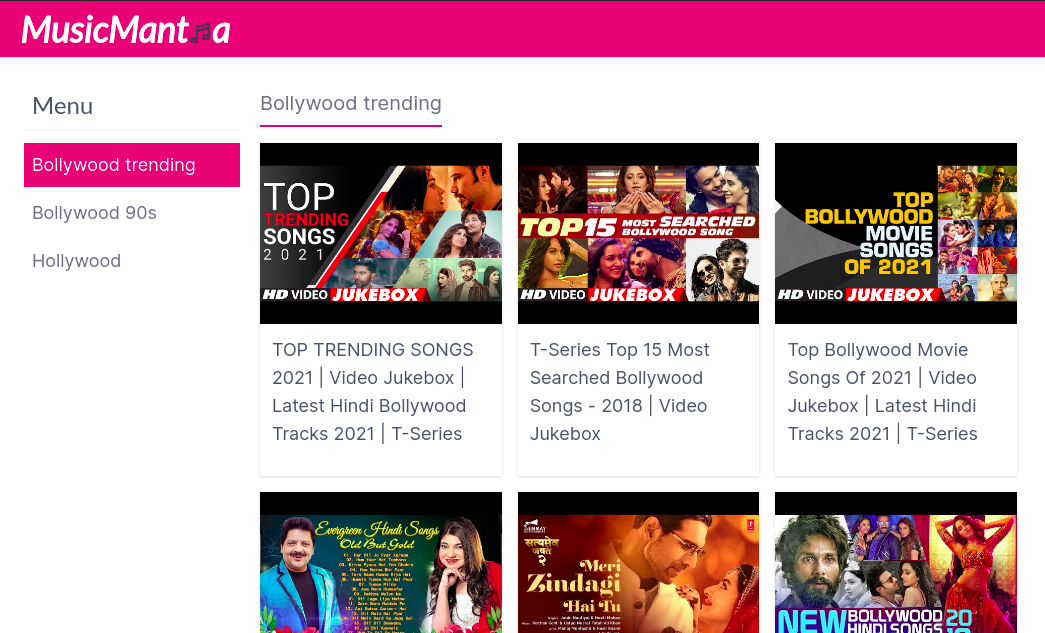Open the Meri Zindagi Hai Tu thumbnail
Screen dimensions: 1045x633
coord(638,563)
